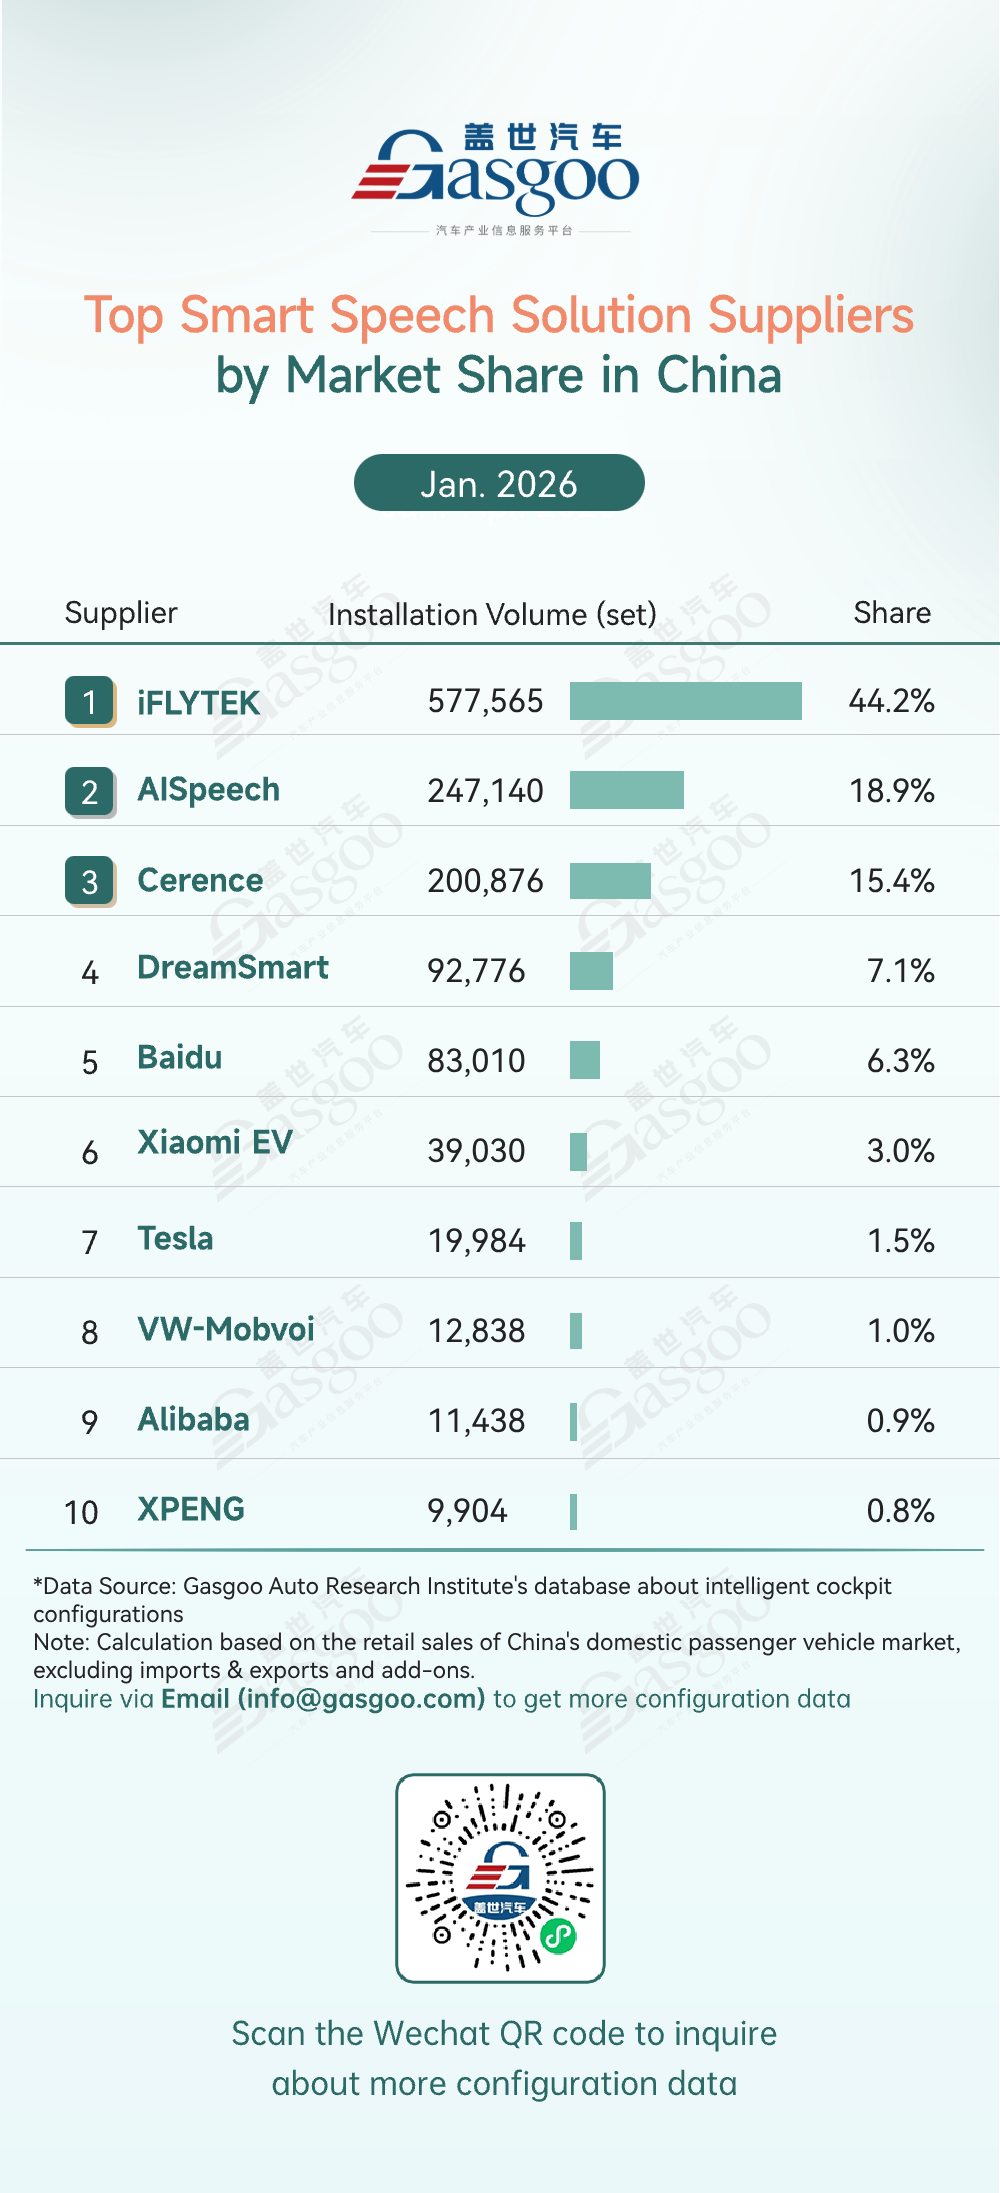Click the XPENG supplier name
The image size is (1000, 2193).
(x=191, y=1509)
